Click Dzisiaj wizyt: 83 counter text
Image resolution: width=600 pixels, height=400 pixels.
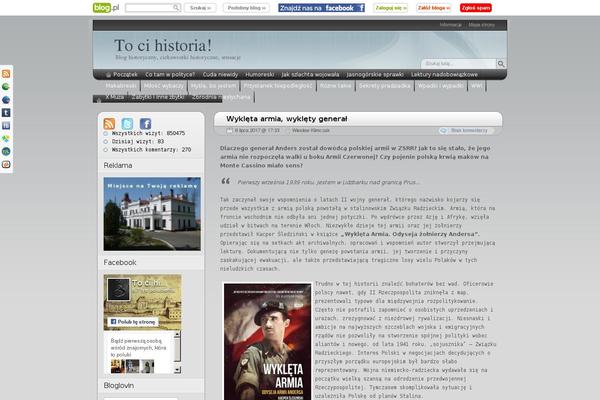[x=138, y=142]
